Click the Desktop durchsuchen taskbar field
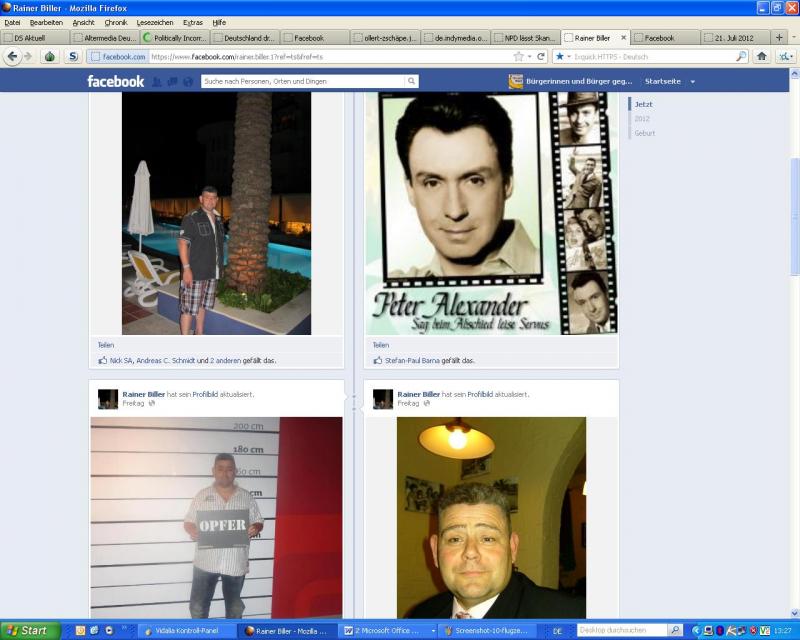The height and width of the screenshot is (640, 800). click(x=622, y=630)
